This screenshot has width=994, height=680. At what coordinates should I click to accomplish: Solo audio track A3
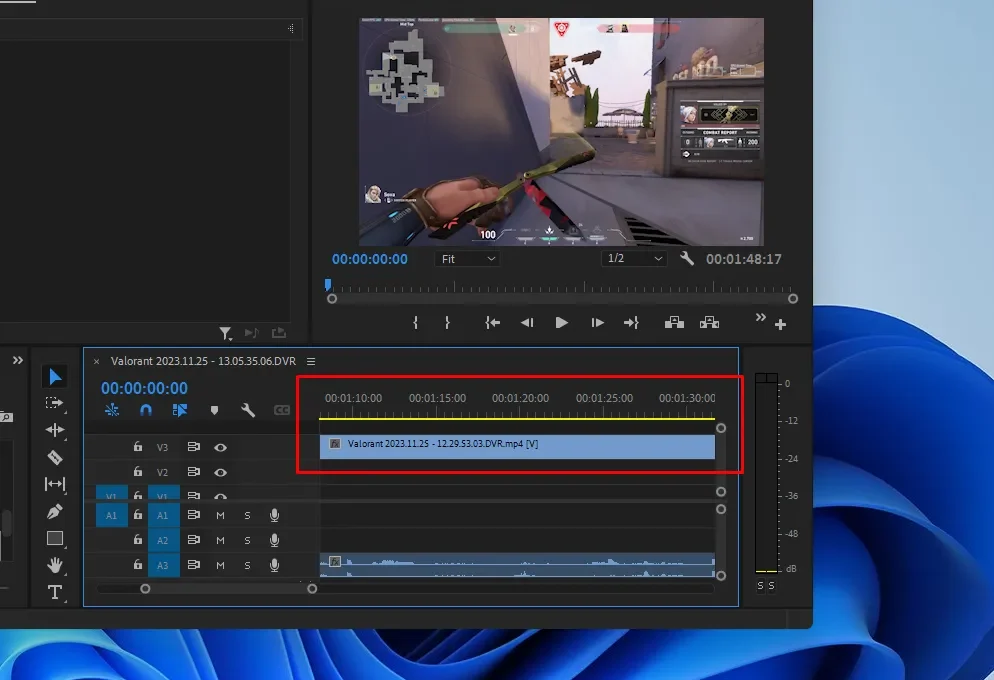(x=247, y=565)
